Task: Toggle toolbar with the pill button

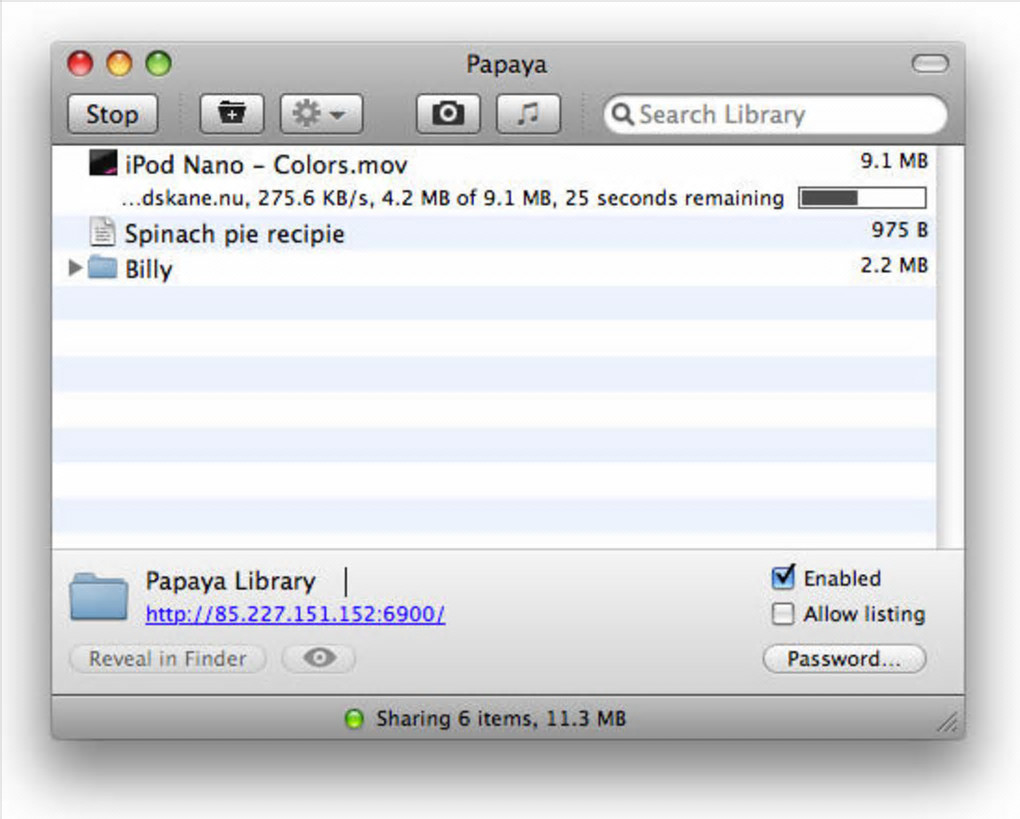Action: [930, 63]
